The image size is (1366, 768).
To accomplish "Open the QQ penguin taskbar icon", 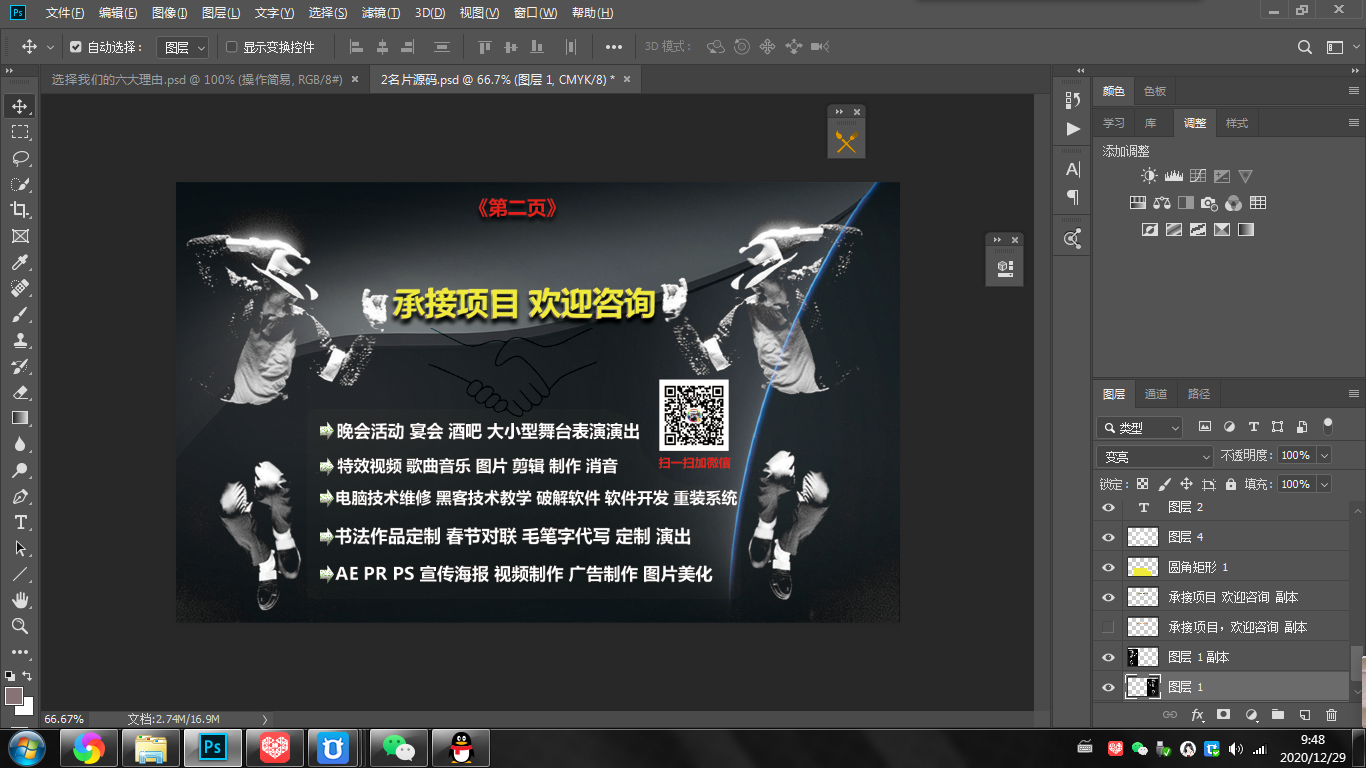I will coord(461,747).
